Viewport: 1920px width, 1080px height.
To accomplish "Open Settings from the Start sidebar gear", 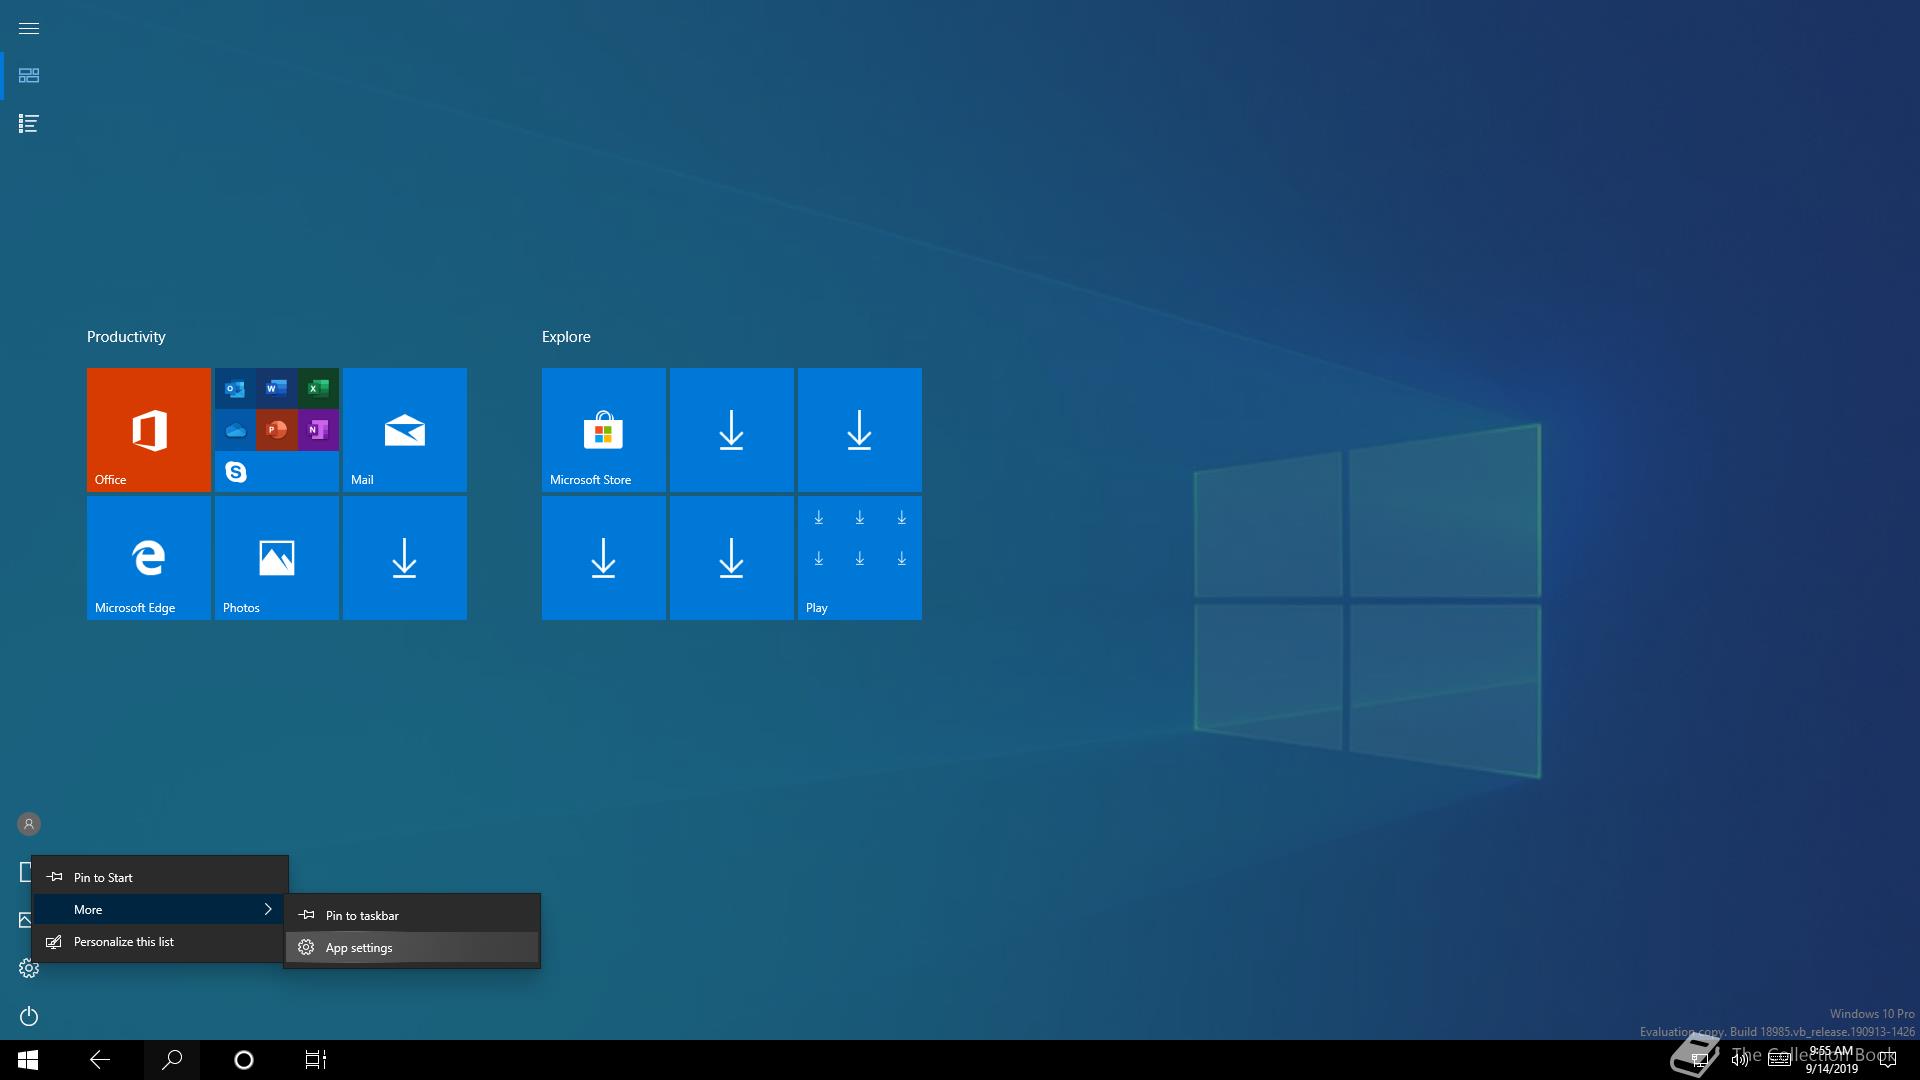I will [29, 968].
